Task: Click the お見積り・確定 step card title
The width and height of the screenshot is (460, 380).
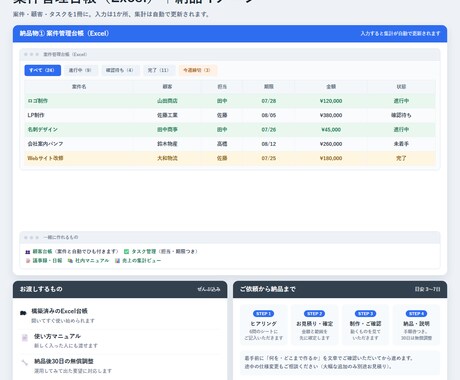Action: point(314,324)
